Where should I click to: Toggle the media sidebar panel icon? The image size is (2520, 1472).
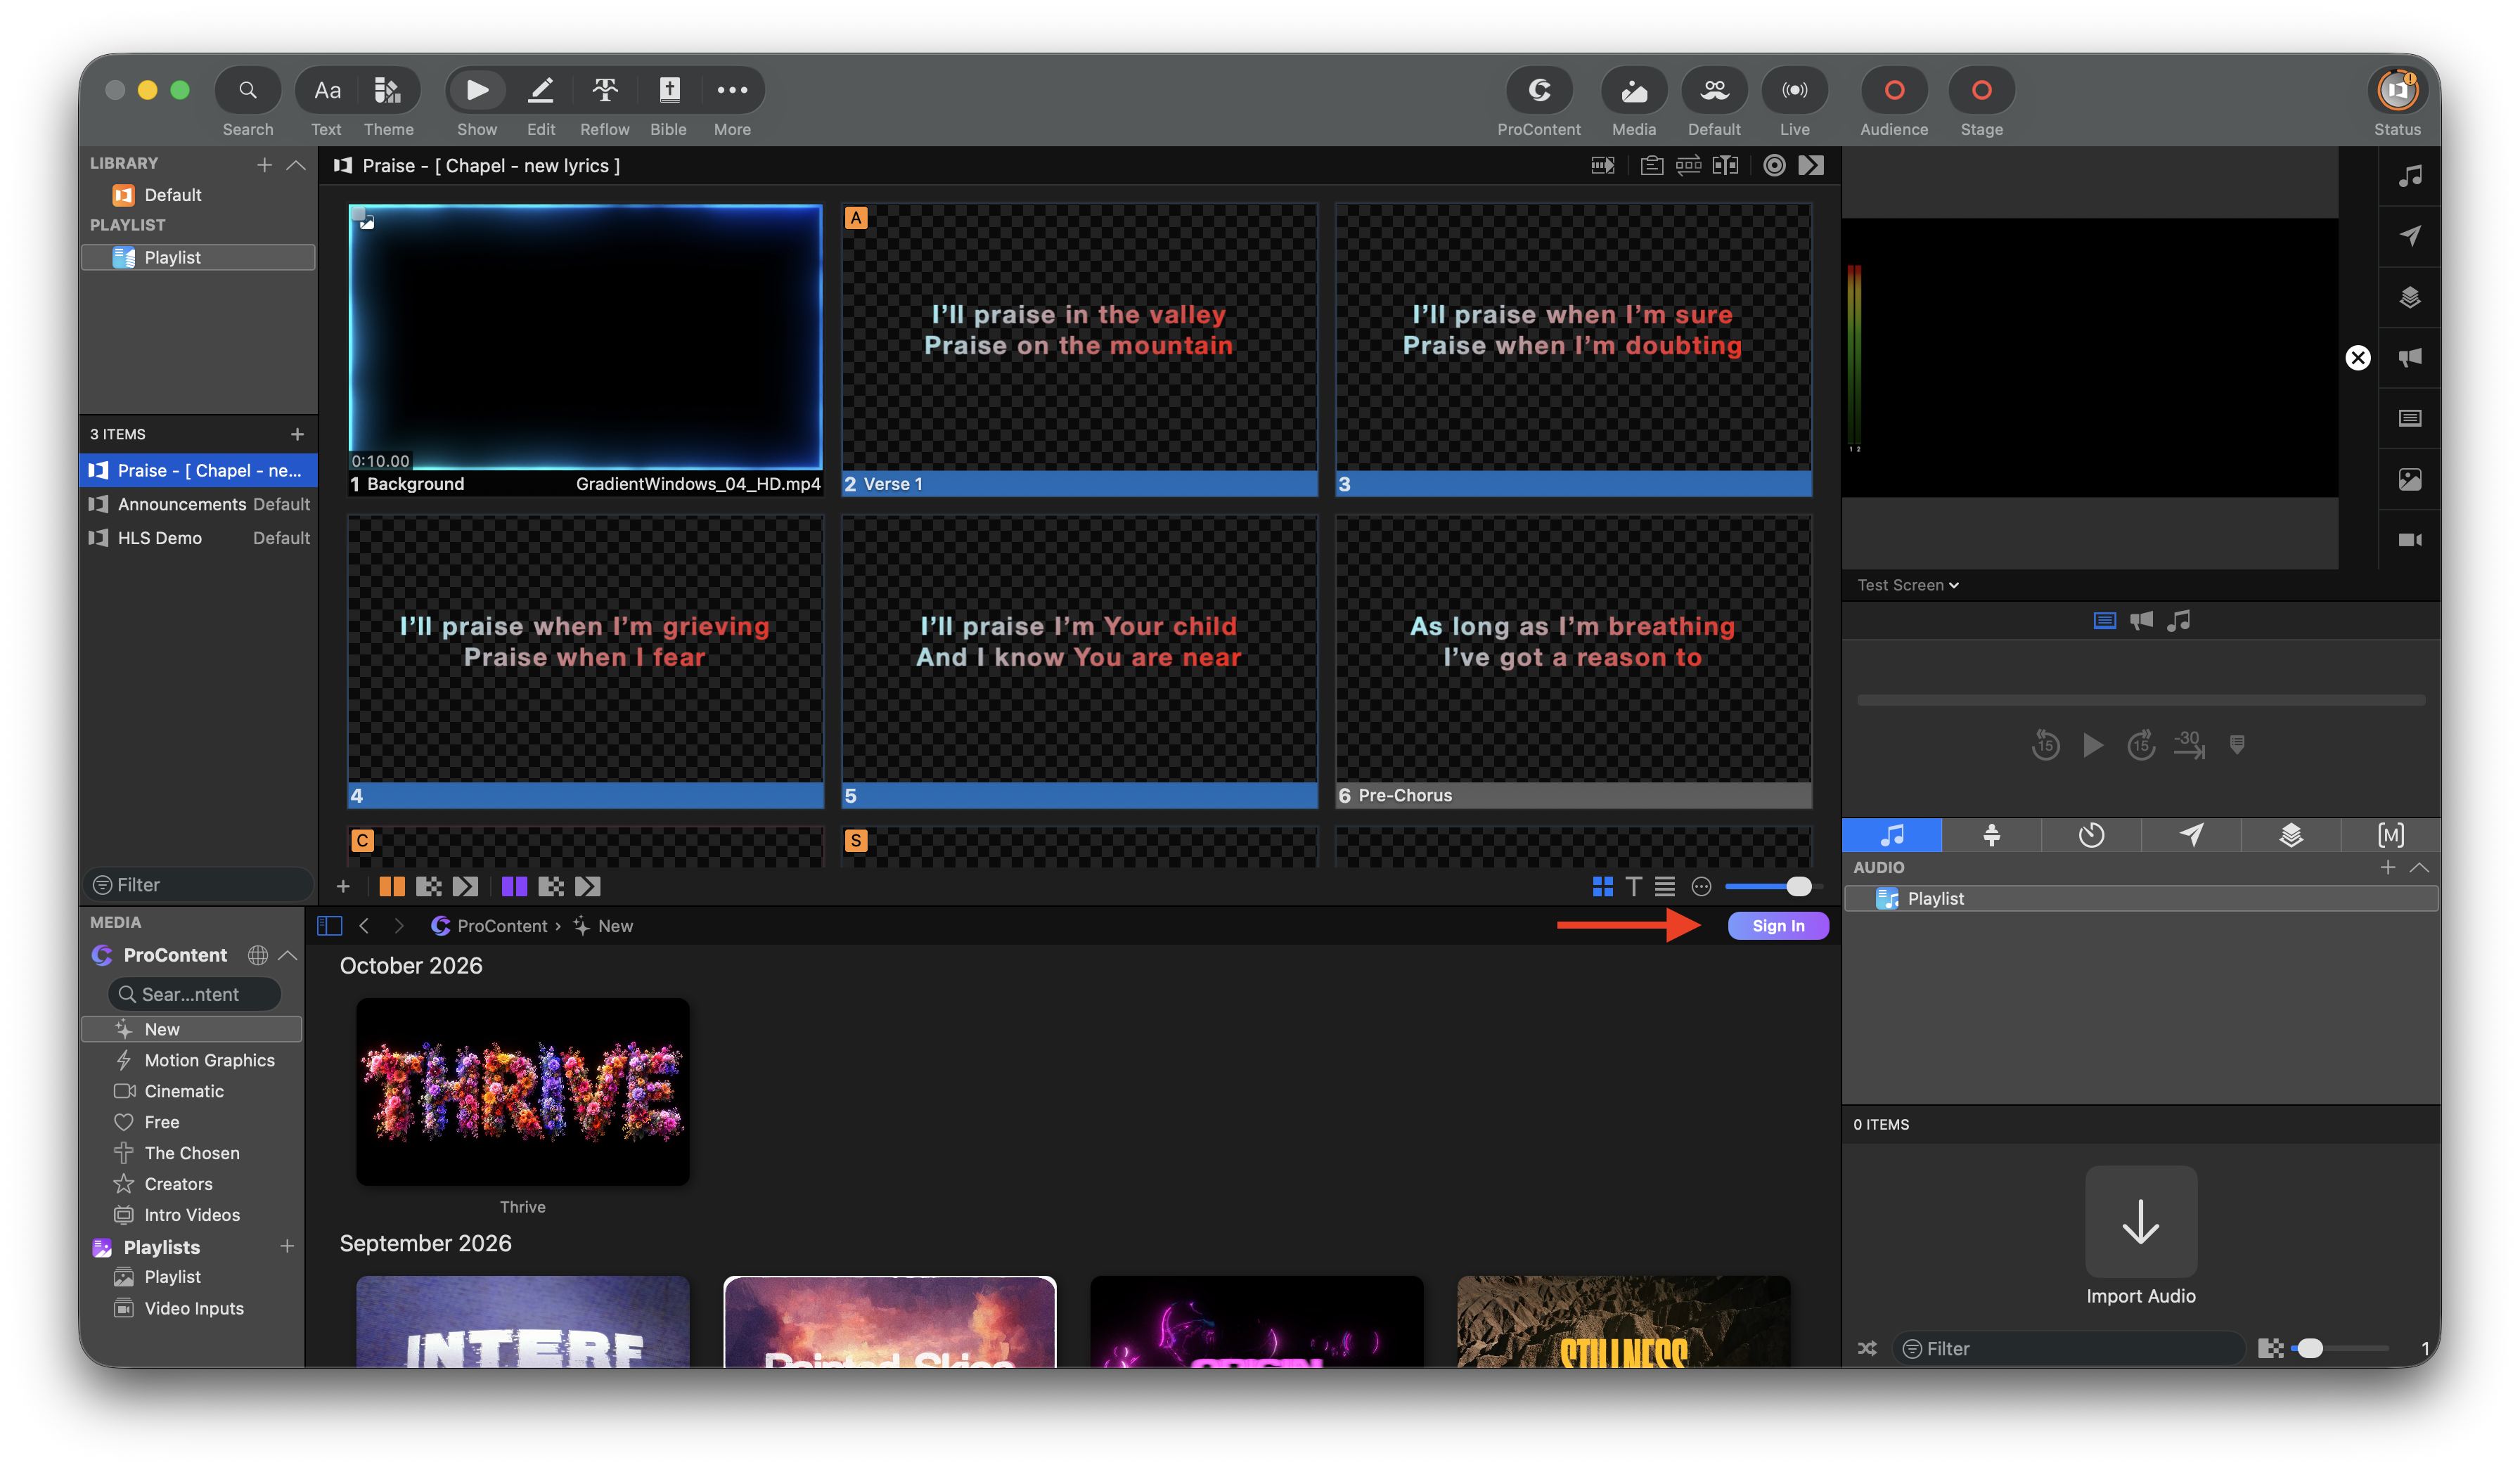pyautogui.click(x=329, y=926)
